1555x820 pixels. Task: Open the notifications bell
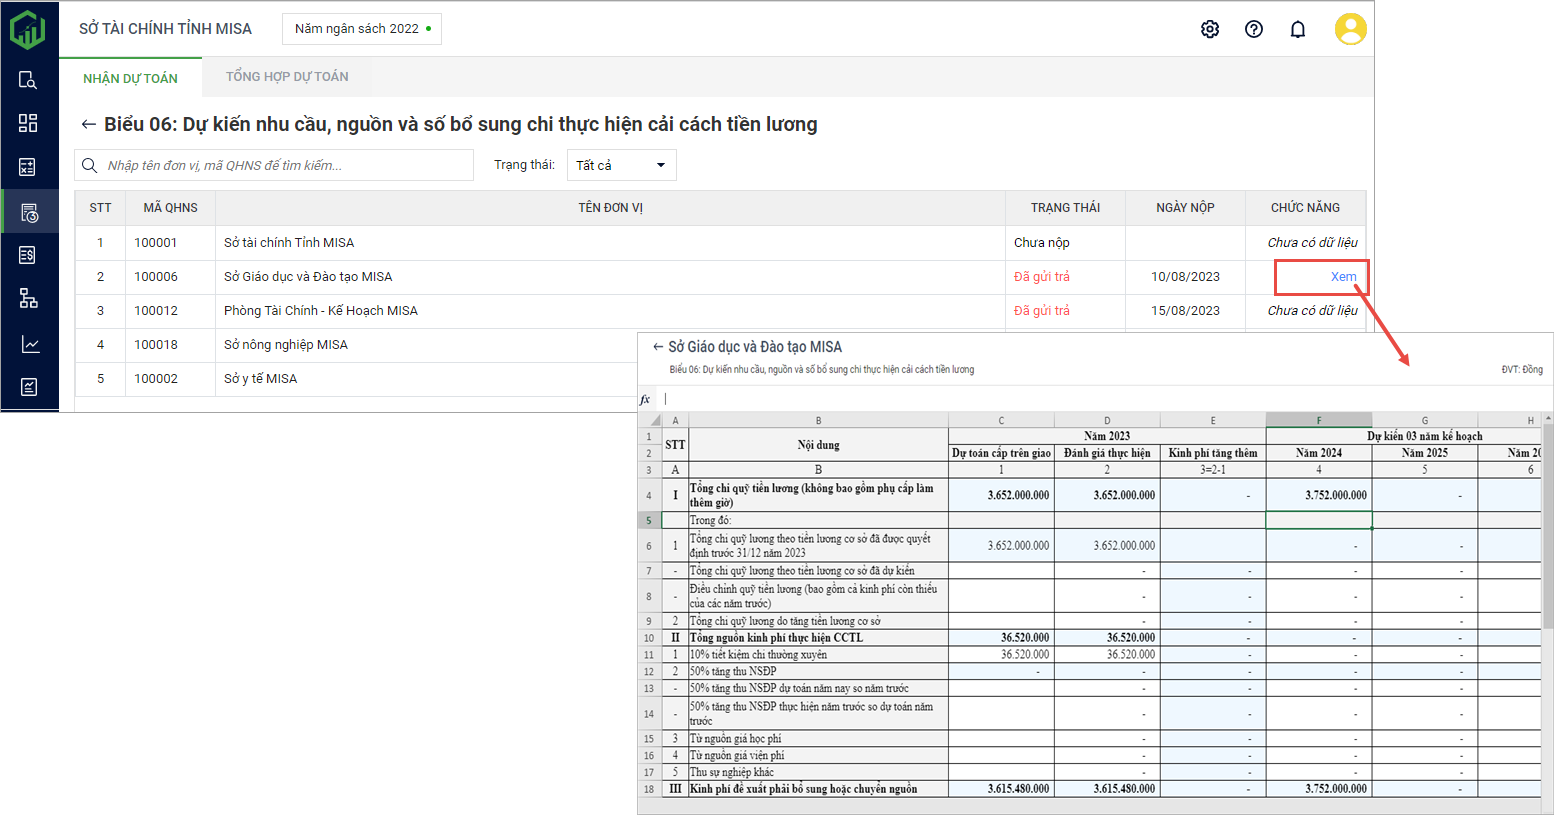click(1298, 29)
